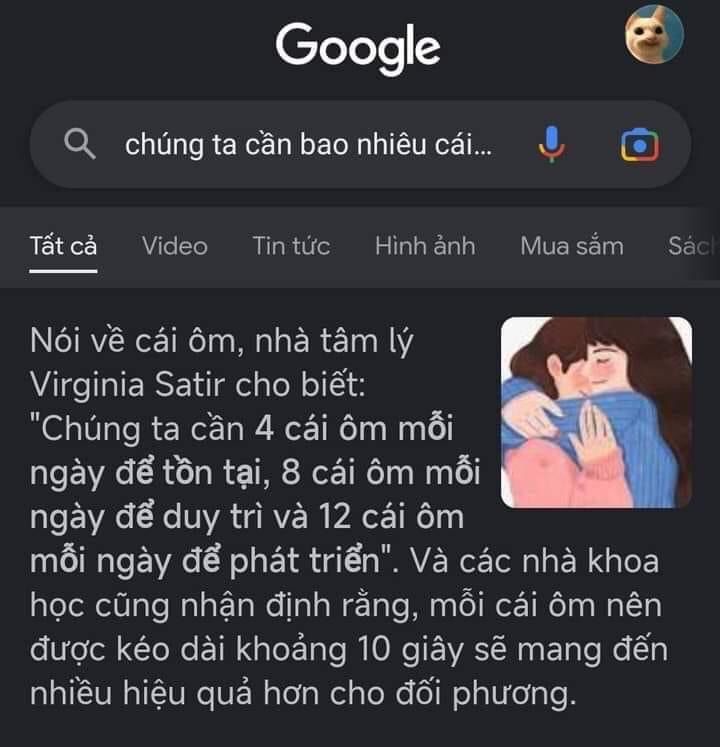
Task: Click the Google logo
Action: (x=357, y=49)
